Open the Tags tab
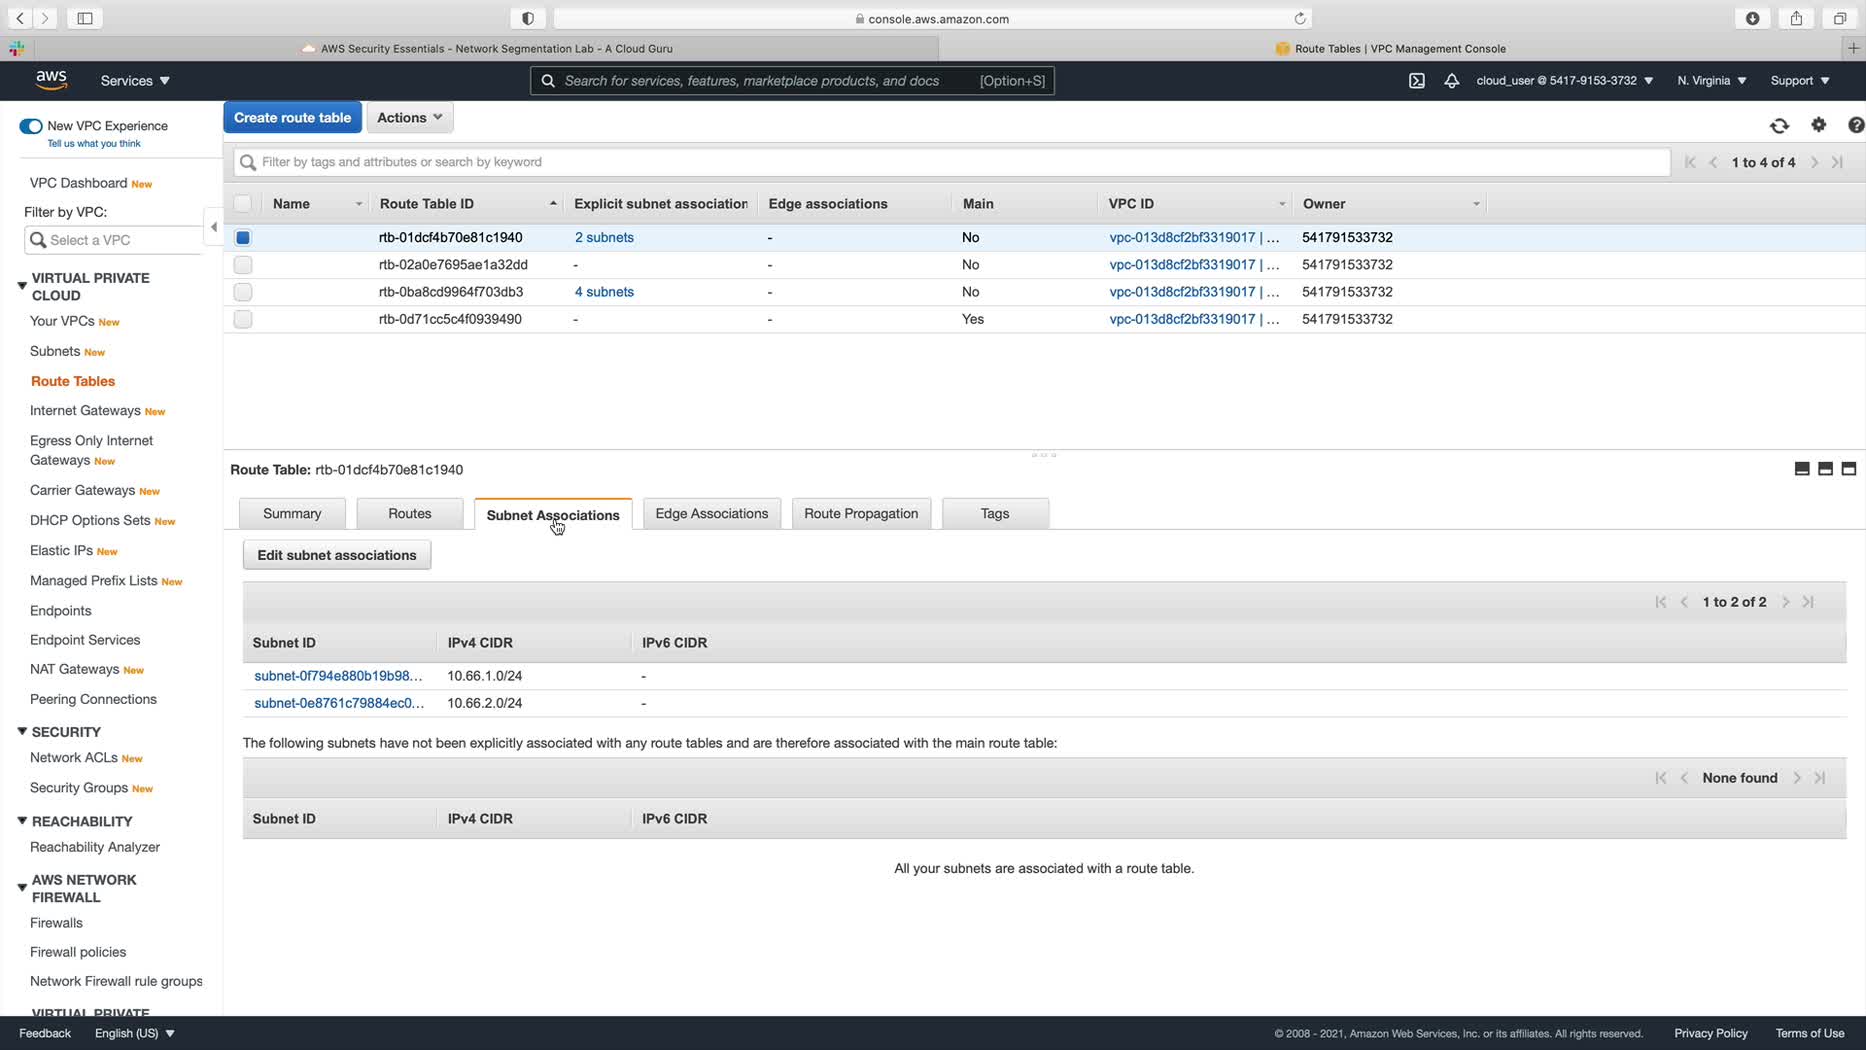The width and height of the screenshot is (1866, 1050). [995, 514]
